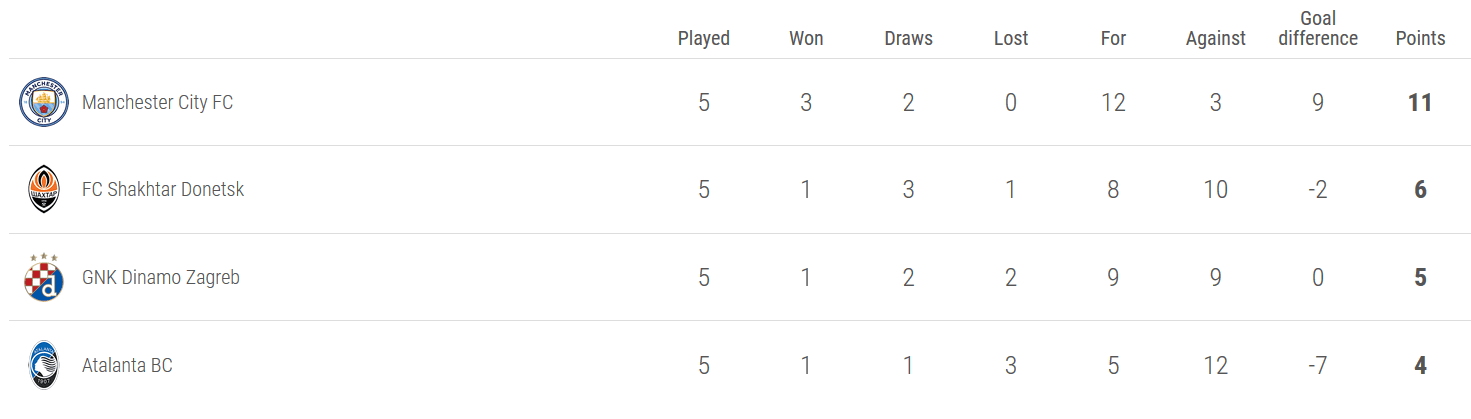The width and height of the screenshot is (1471, 419).
Task: Select Atalanta's goal difference of -7
Action: (1318, 365)
